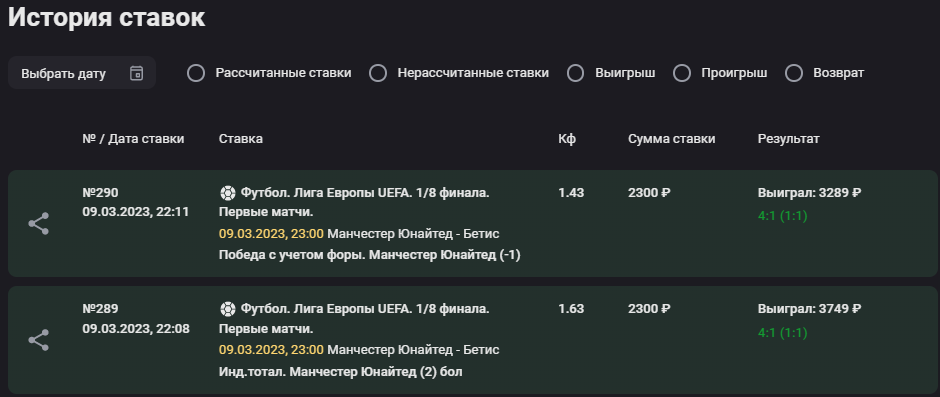This screenshot has width=940, height=397.
Task: Share bet №290 via share icon
Action: (38, 224)
